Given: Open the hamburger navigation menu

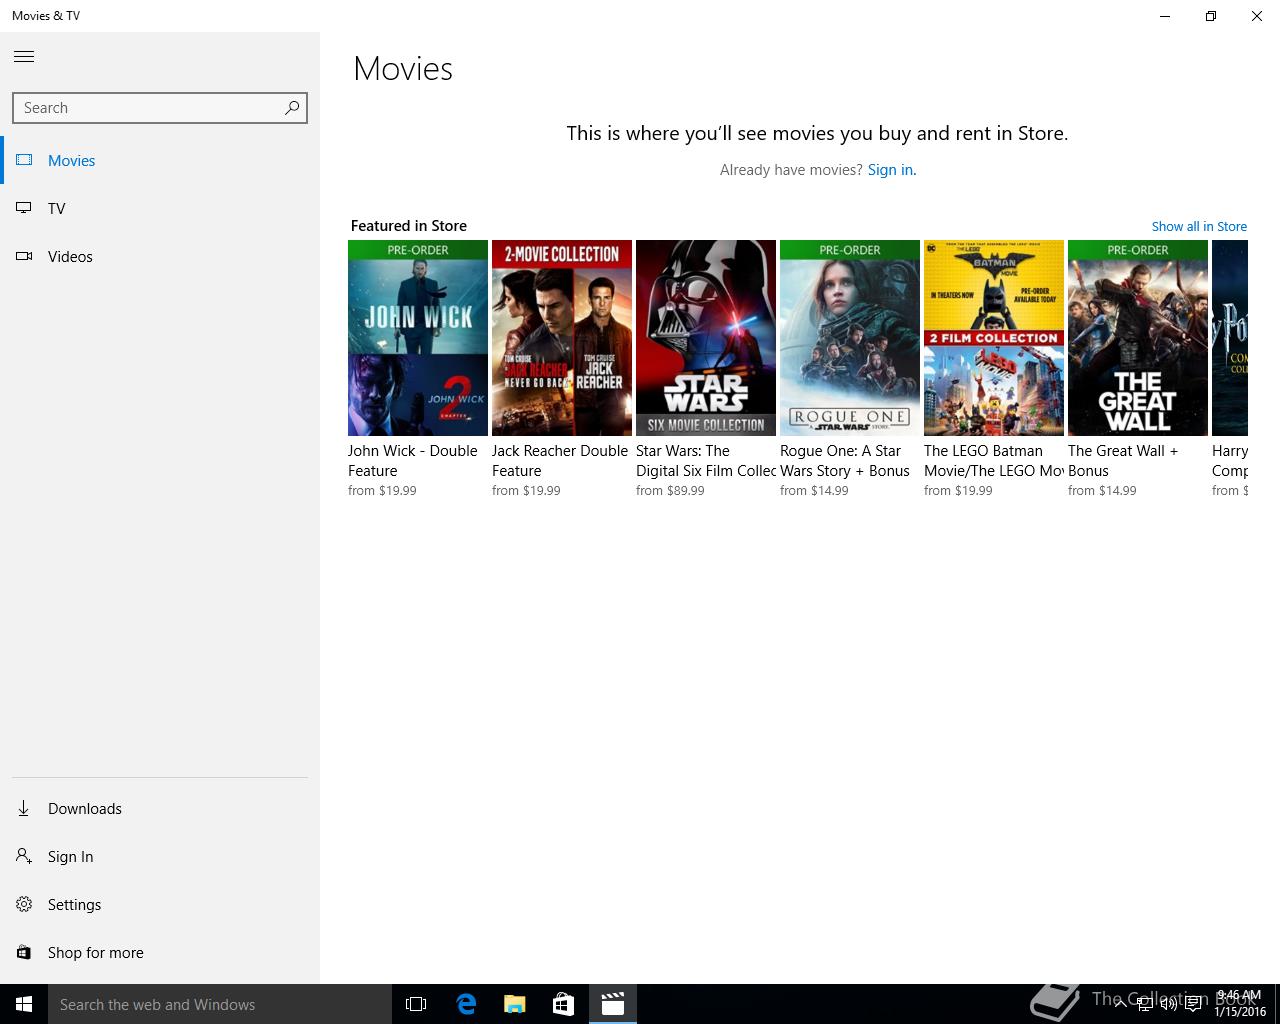Looking at the screenshot, I should (x=24, y=57).
